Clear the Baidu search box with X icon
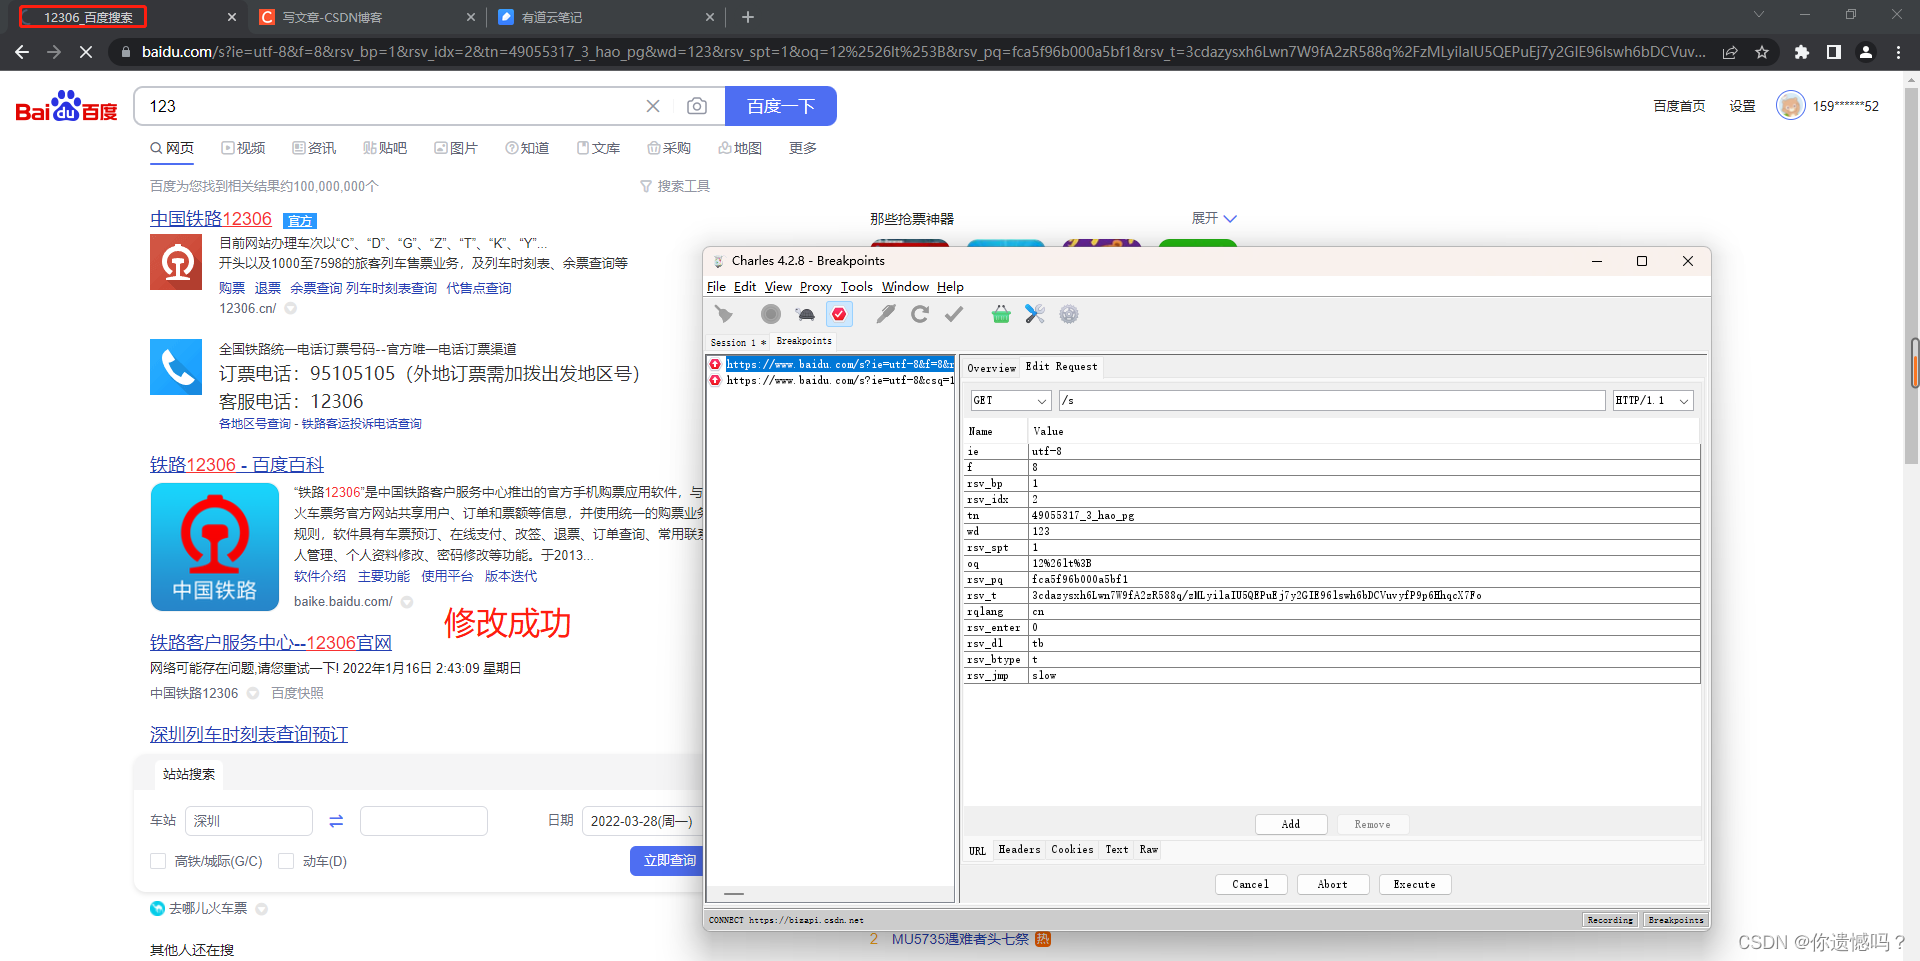The height and width of the screenshot is (961, 1920). 653,106
